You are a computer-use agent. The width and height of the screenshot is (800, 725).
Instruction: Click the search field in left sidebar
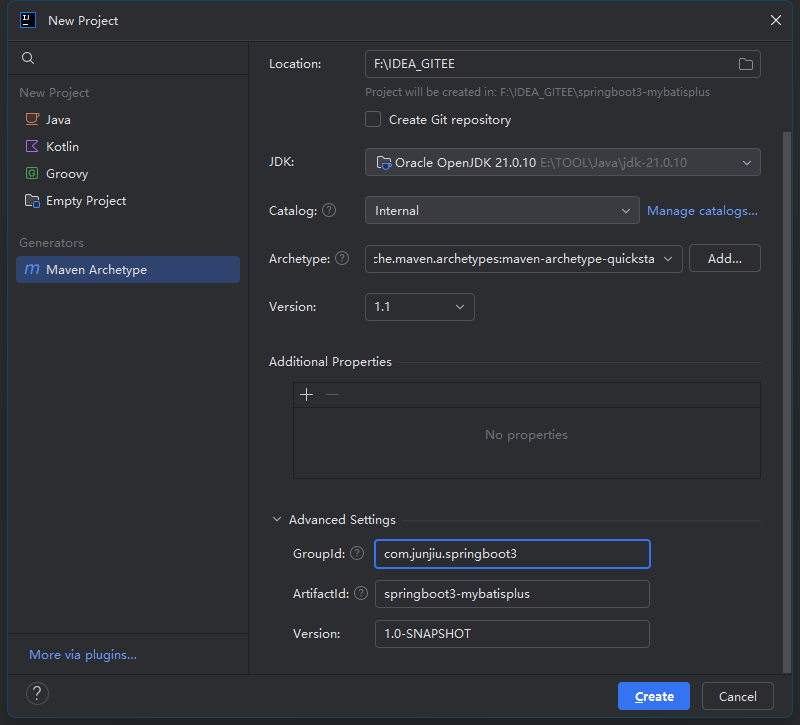128,58
